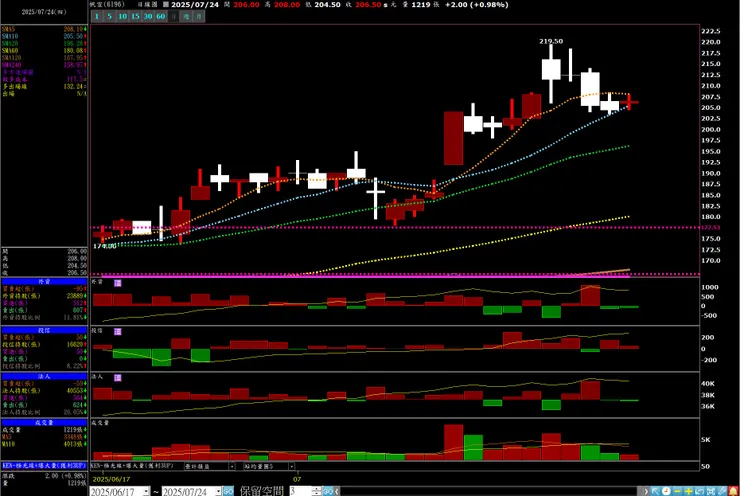Select the 1-minute timeframe button
740x496 pixels.
[97, 16]
